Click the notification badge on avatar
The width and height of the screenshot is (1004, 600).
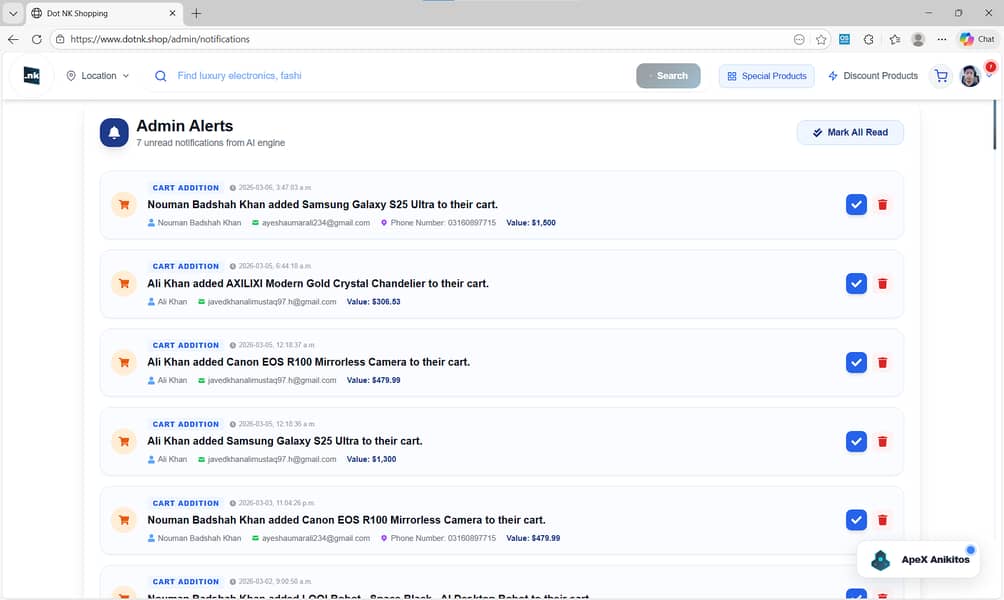coord(991,67)
